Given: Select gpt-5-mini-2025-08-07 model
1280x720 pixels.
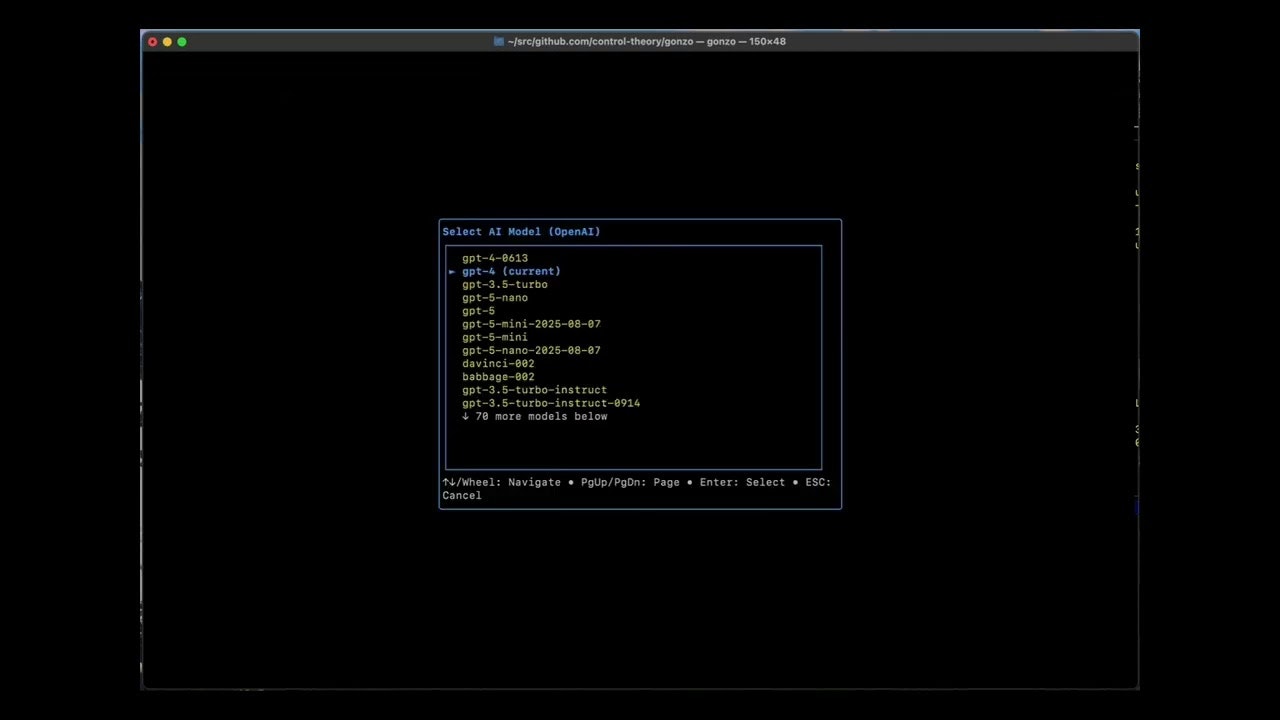Looking at the screenshot, I should point(531,324).
